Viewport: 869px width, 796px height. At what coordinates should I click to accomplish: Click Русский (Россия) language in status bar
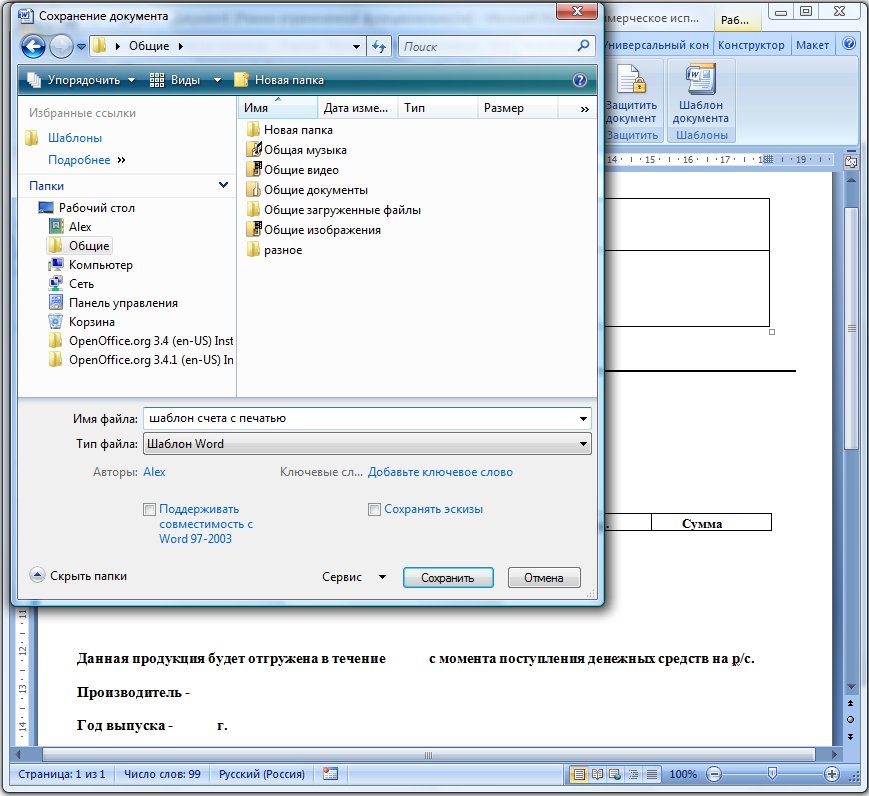click(262, 774)
